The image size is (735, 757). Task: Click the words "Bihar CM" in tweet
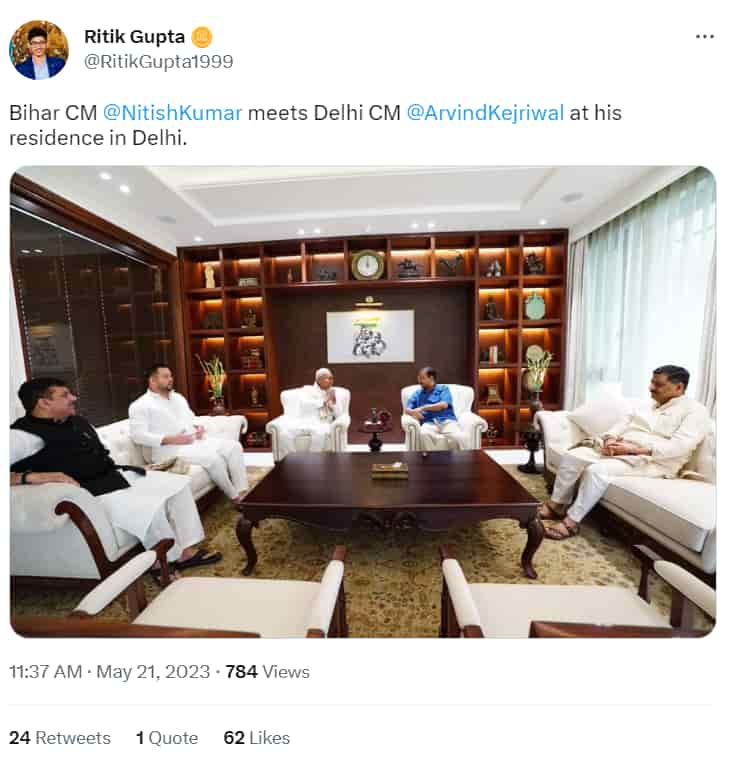click(x=52, y=113)
